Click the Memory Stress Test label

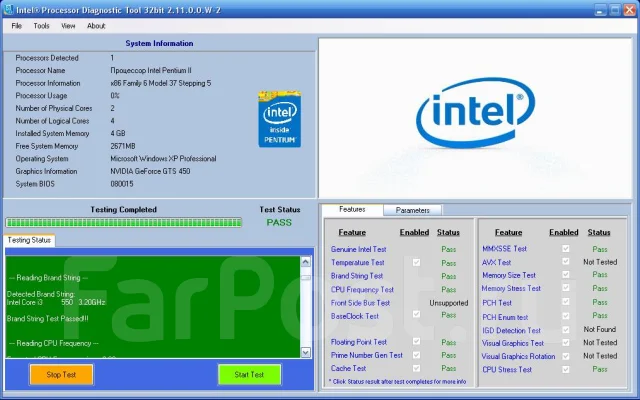511,288
